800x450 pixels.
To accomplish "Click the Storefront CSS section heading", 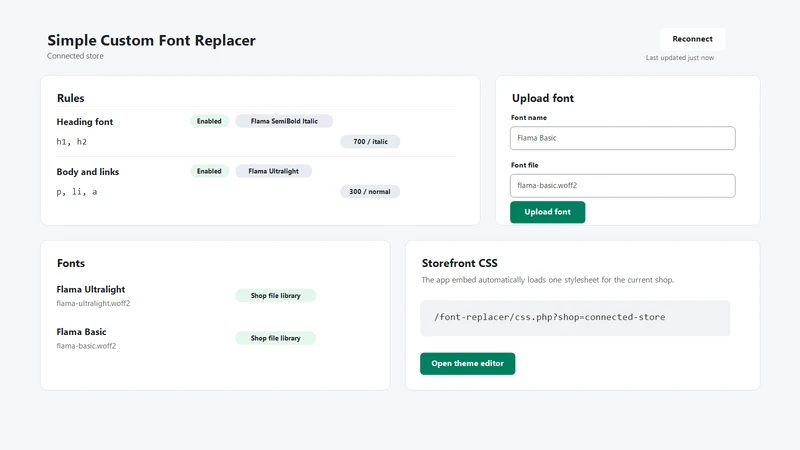I will (x=460, y=263).
